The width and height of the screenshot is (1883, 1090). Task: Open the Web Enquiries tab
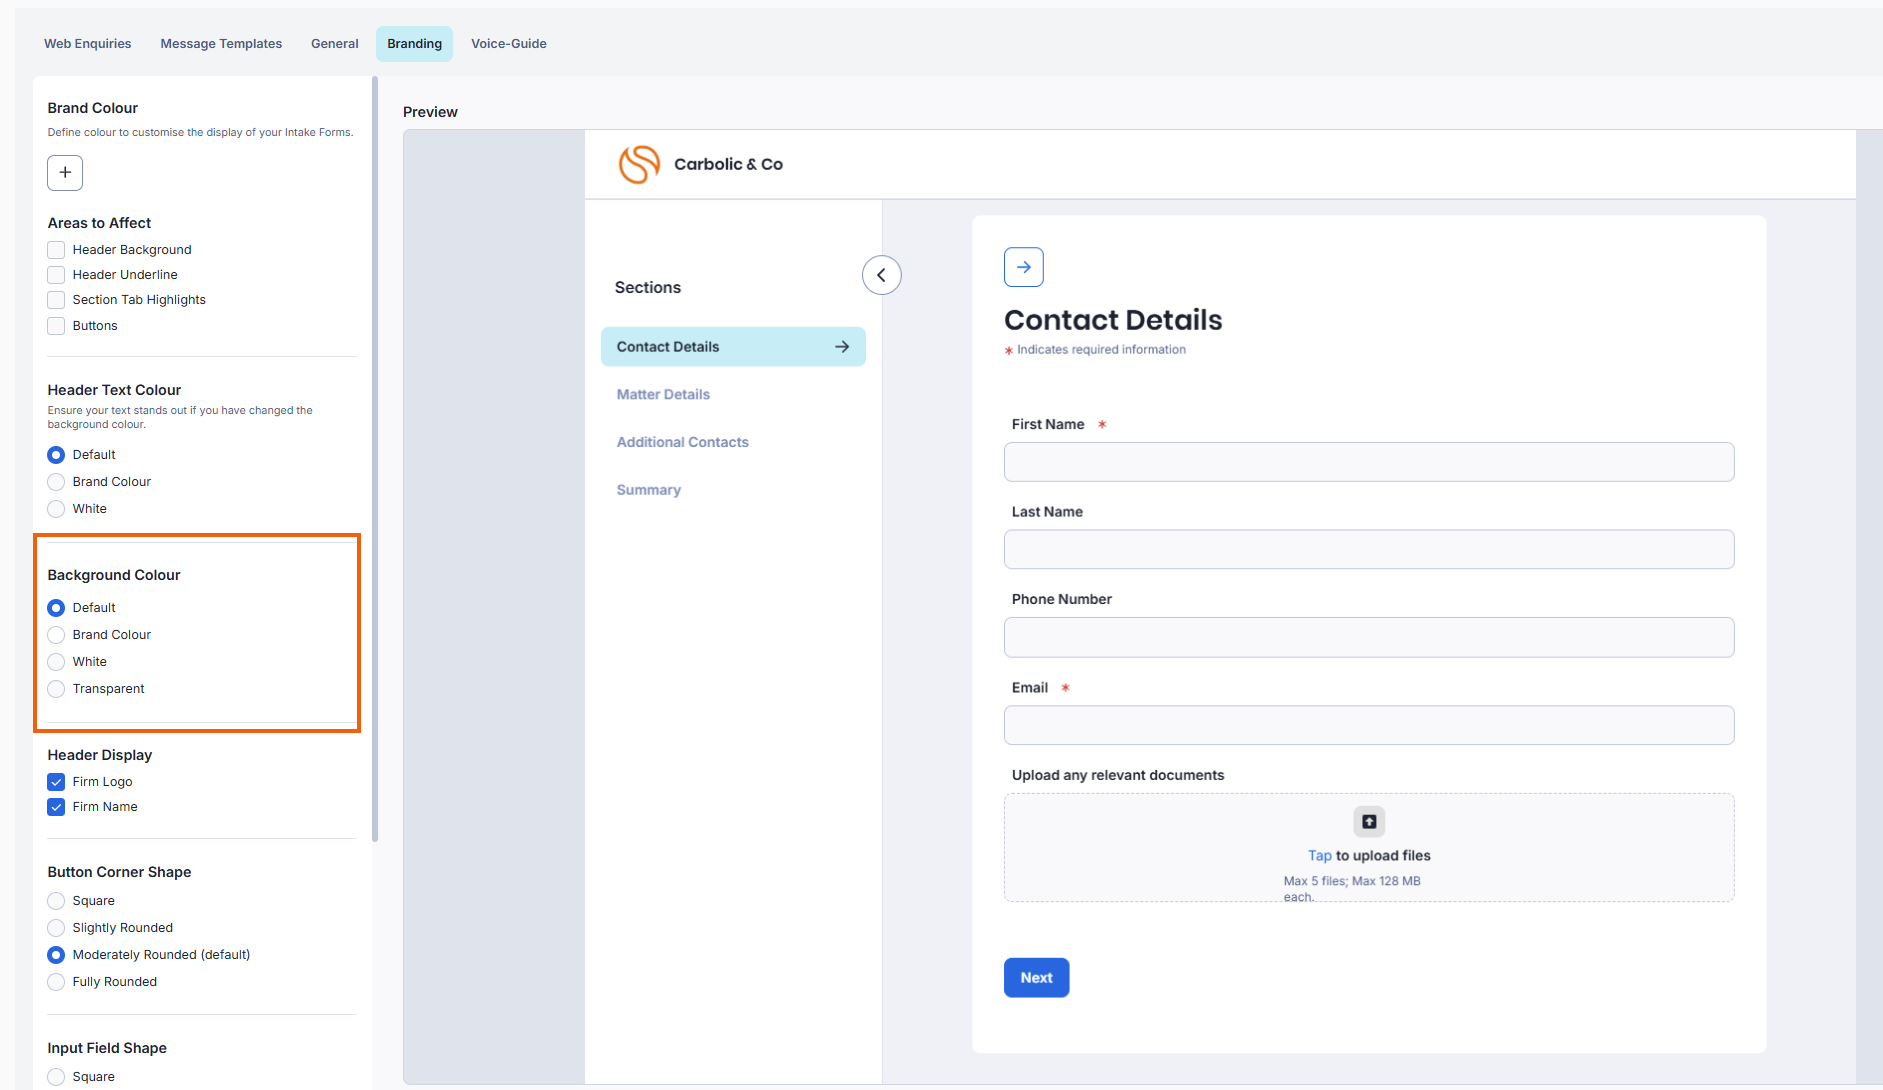88,44
